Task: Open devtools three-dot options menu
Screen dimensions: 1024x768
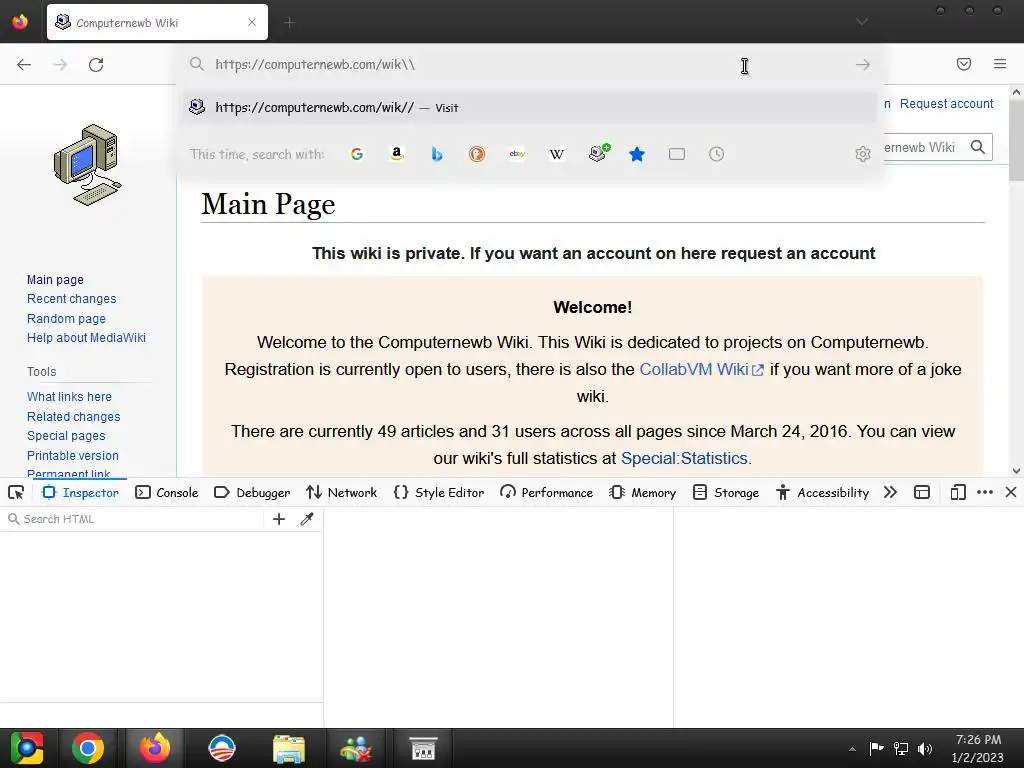Action: pos(985,492)
